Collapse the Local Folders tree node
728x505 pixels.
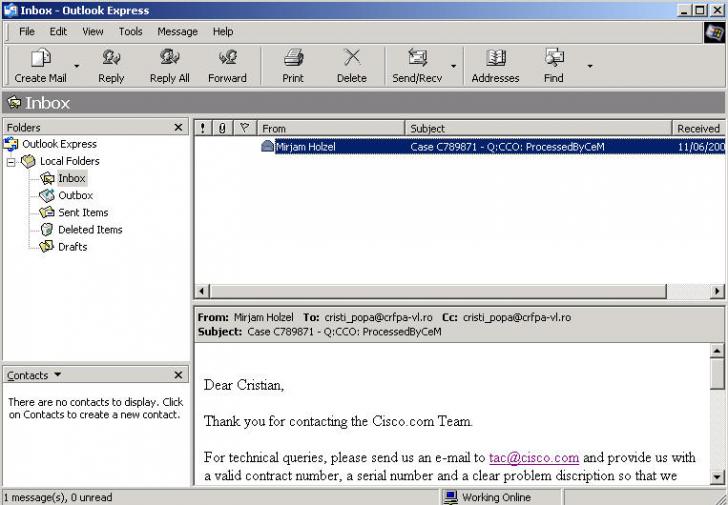[11, 161]
